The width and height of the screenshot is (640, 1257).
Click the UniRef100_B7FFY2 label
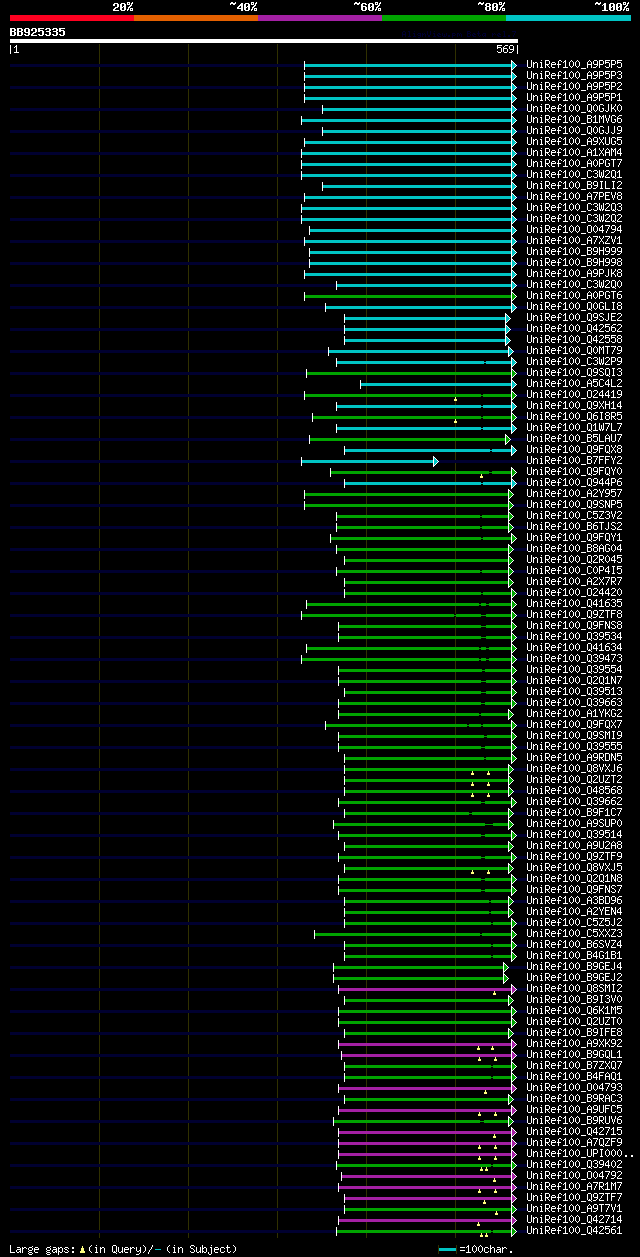coord(573,460)
